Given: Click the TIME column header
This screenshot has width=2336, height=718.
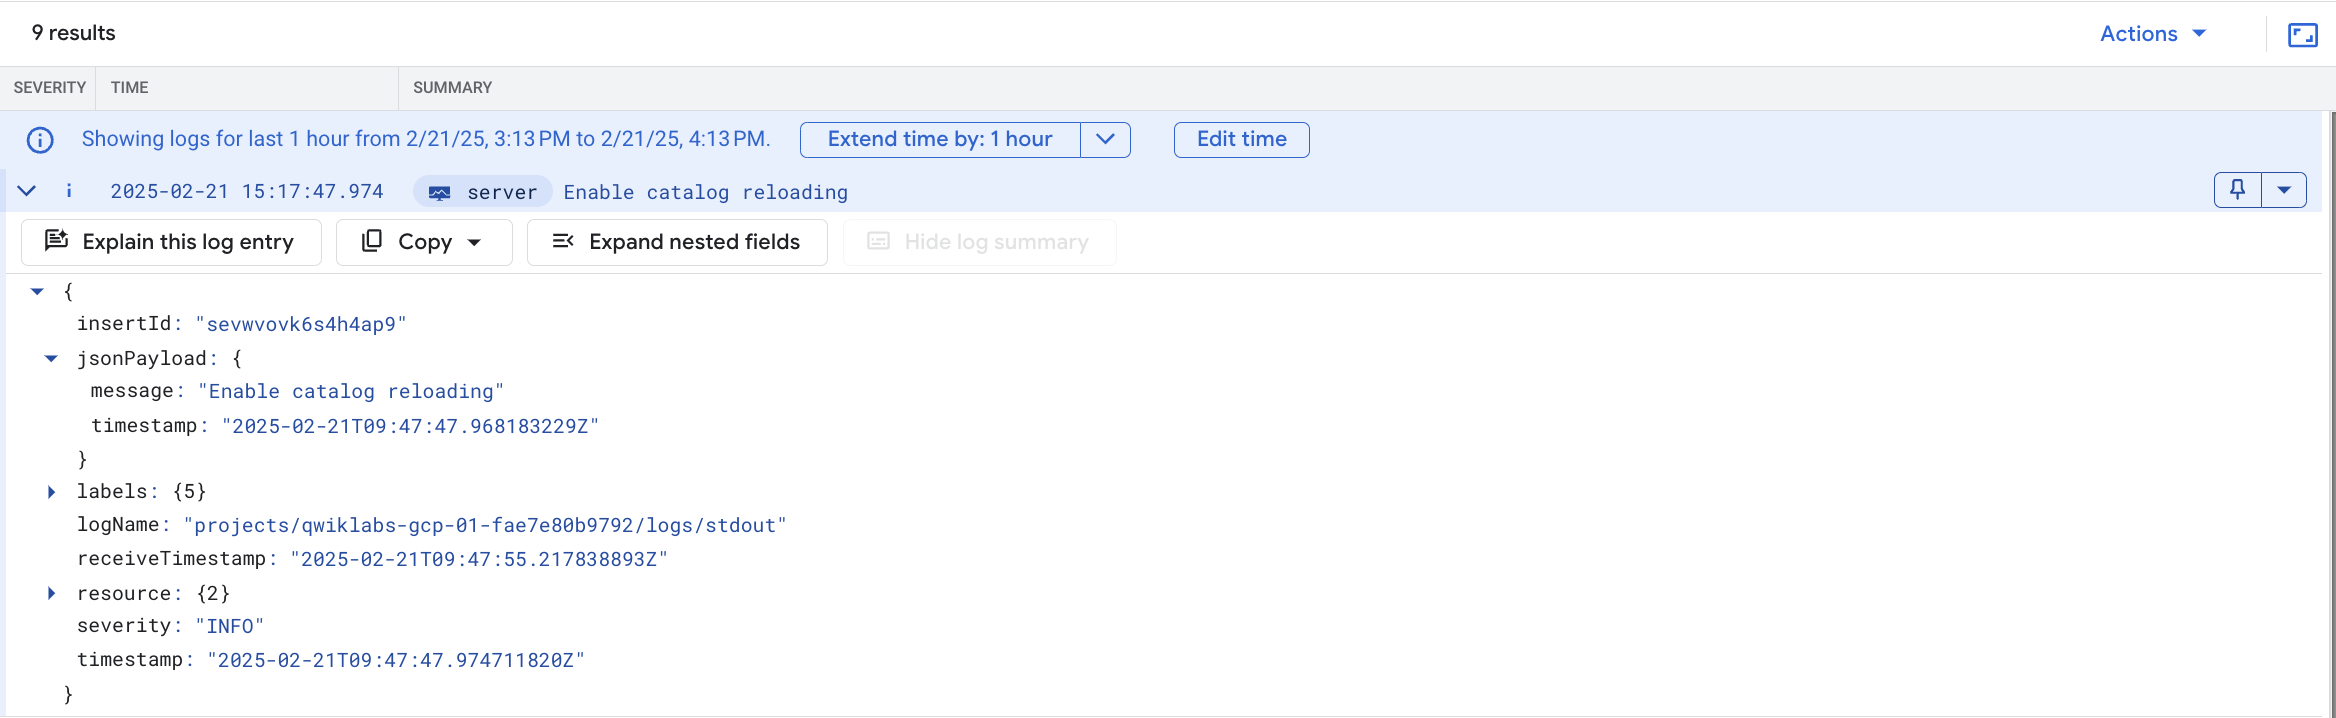Looking at the screenshot, I should tap(129, 88).
